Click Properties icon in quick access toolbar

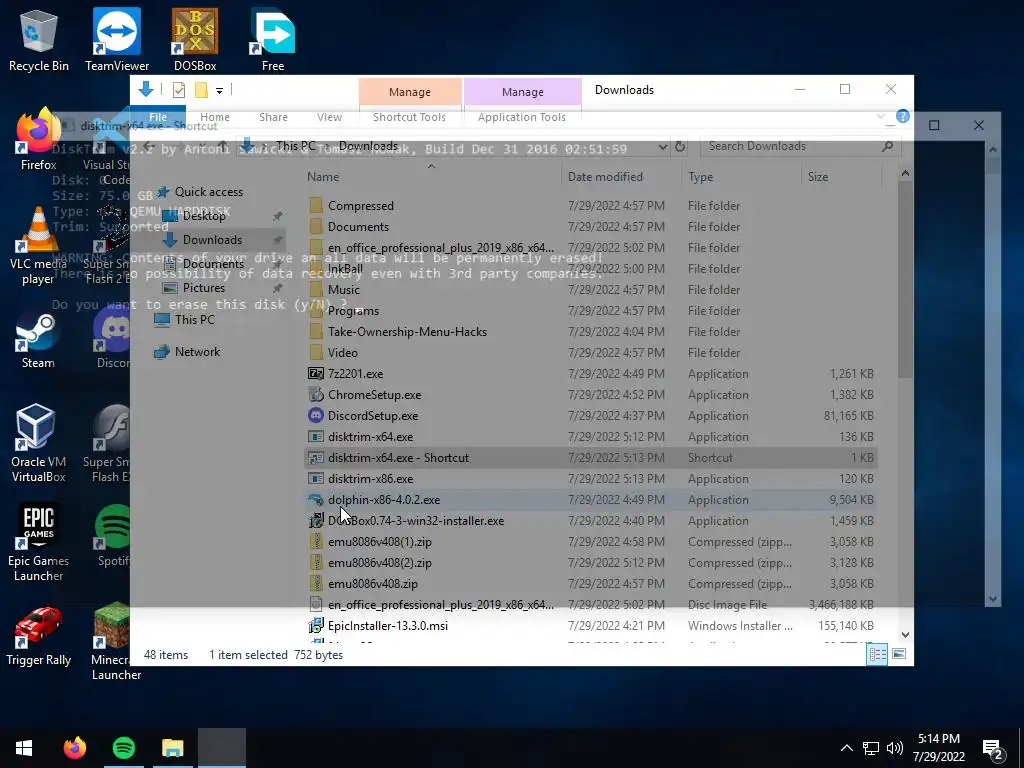coord(178,90)
